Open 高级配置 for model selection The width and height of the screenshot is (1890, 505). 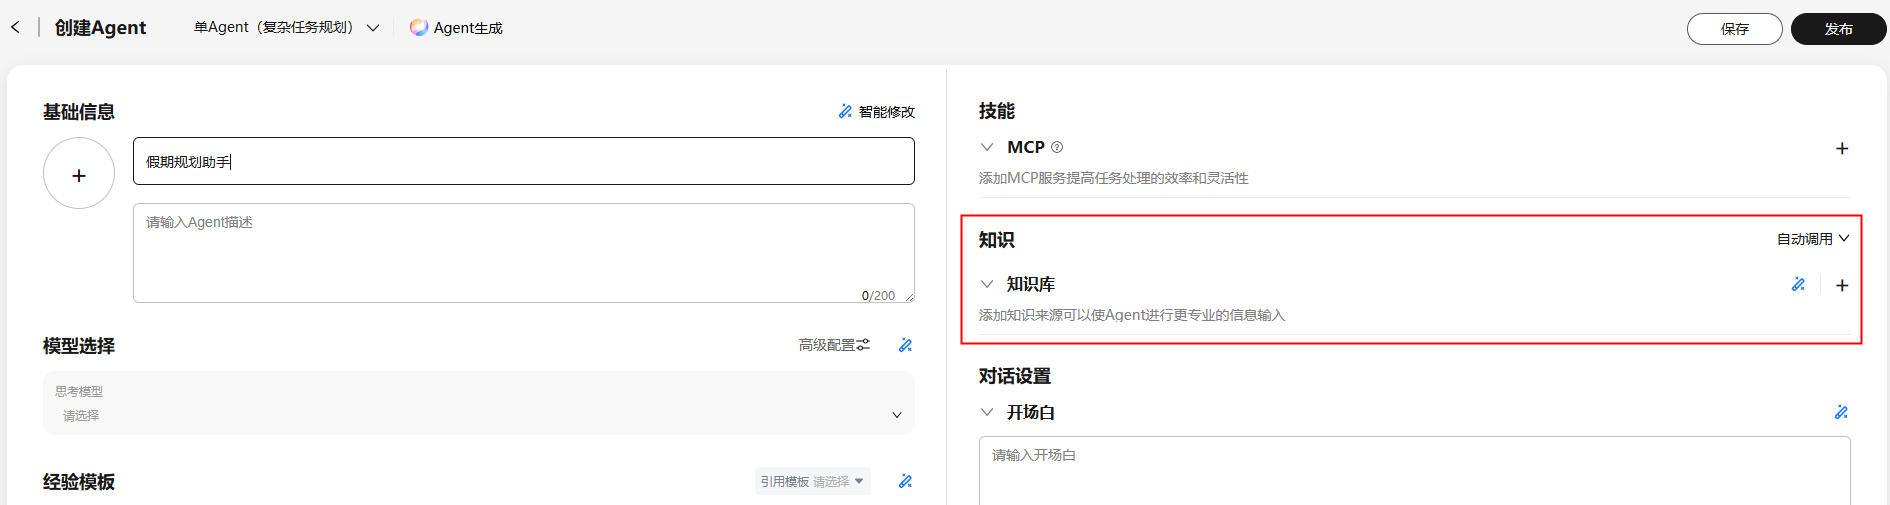(834, 345)
